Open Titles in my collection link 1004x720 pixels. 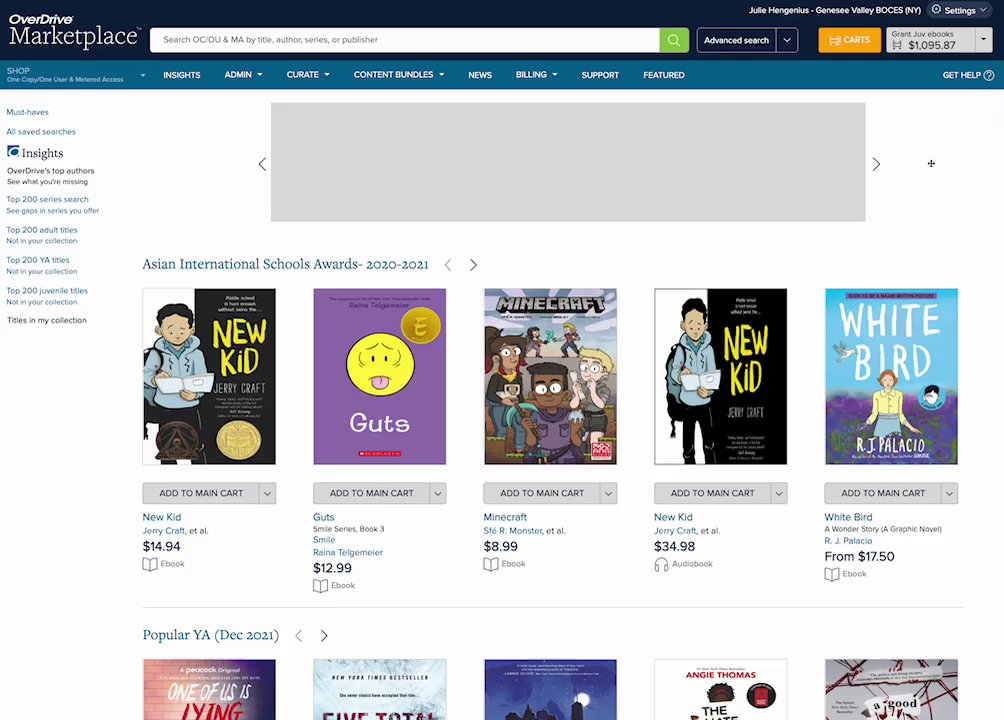click(x=47, y=320)
